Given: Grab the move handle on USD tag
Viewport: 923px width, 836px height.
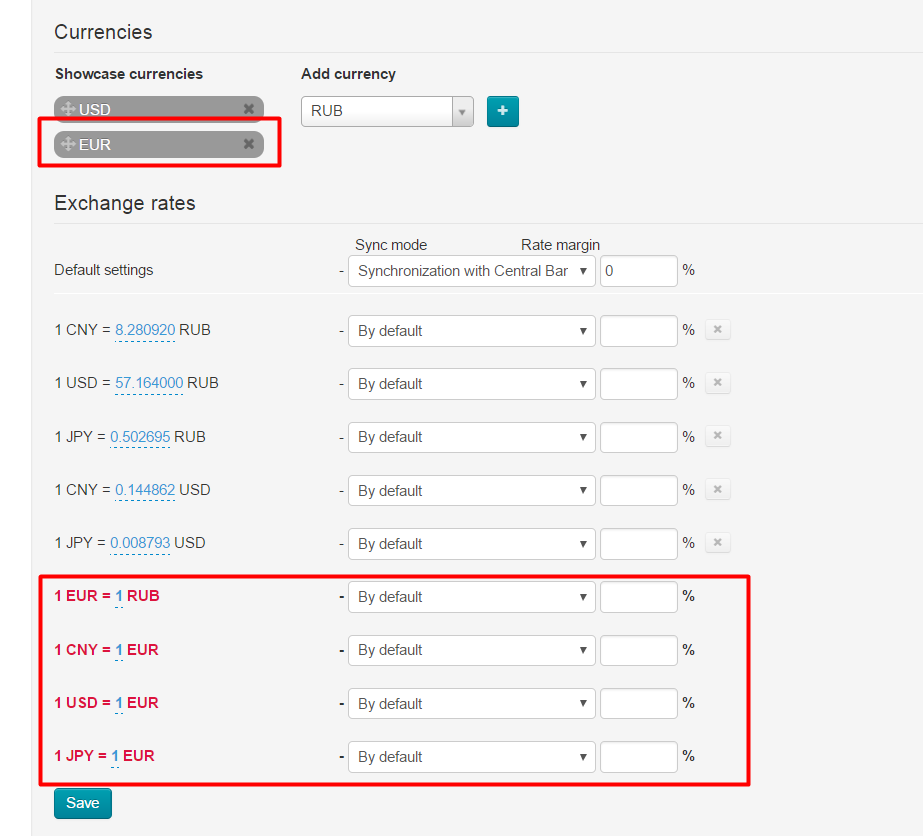Looking at the screenshot, I should 68,109.
